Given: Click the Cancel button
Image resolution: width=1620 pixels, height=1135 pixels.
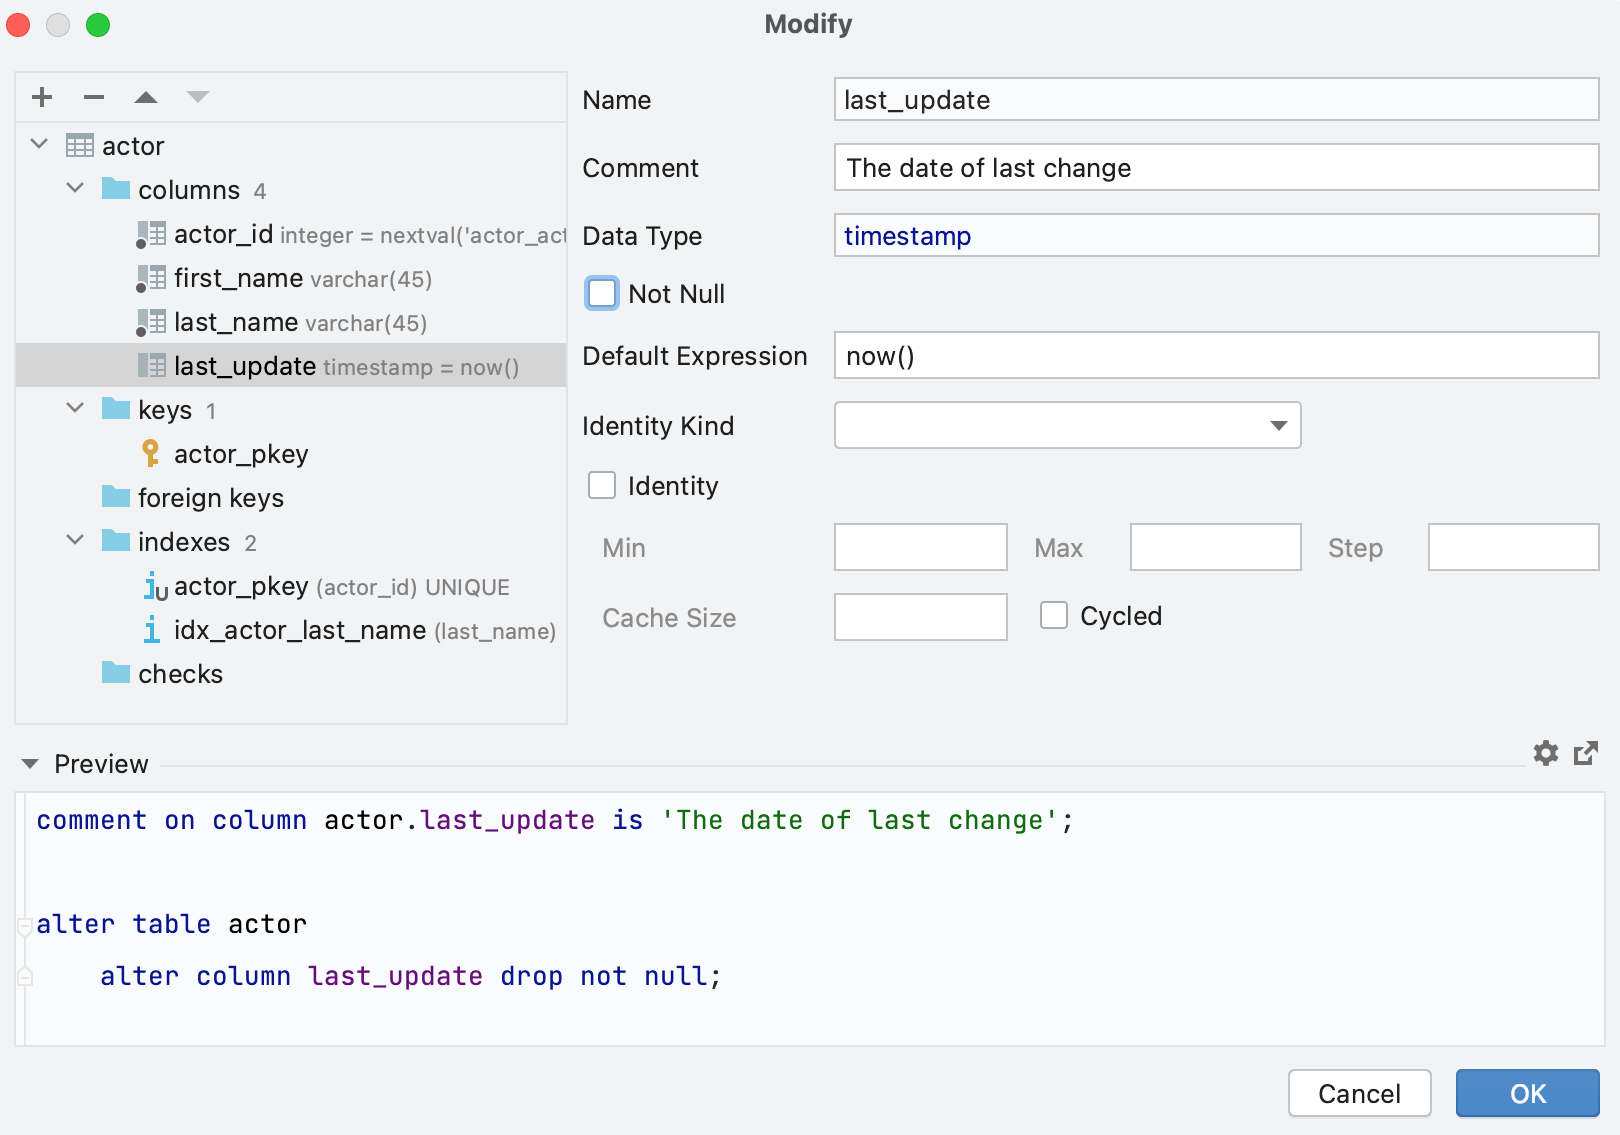Looking at the screenshot, I should (x=1359, y=1093).
